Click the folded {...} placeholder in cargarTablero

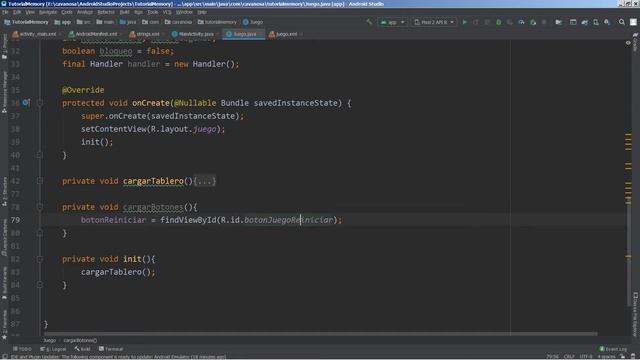point(204,181)
